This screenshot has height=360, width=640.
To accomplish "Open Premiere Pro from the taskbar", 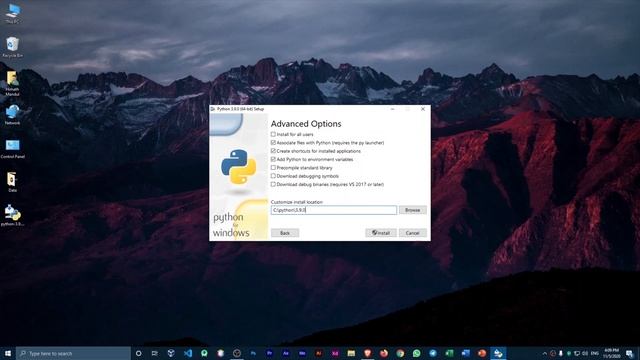I will pyautogui.click(x=269, y=353).
